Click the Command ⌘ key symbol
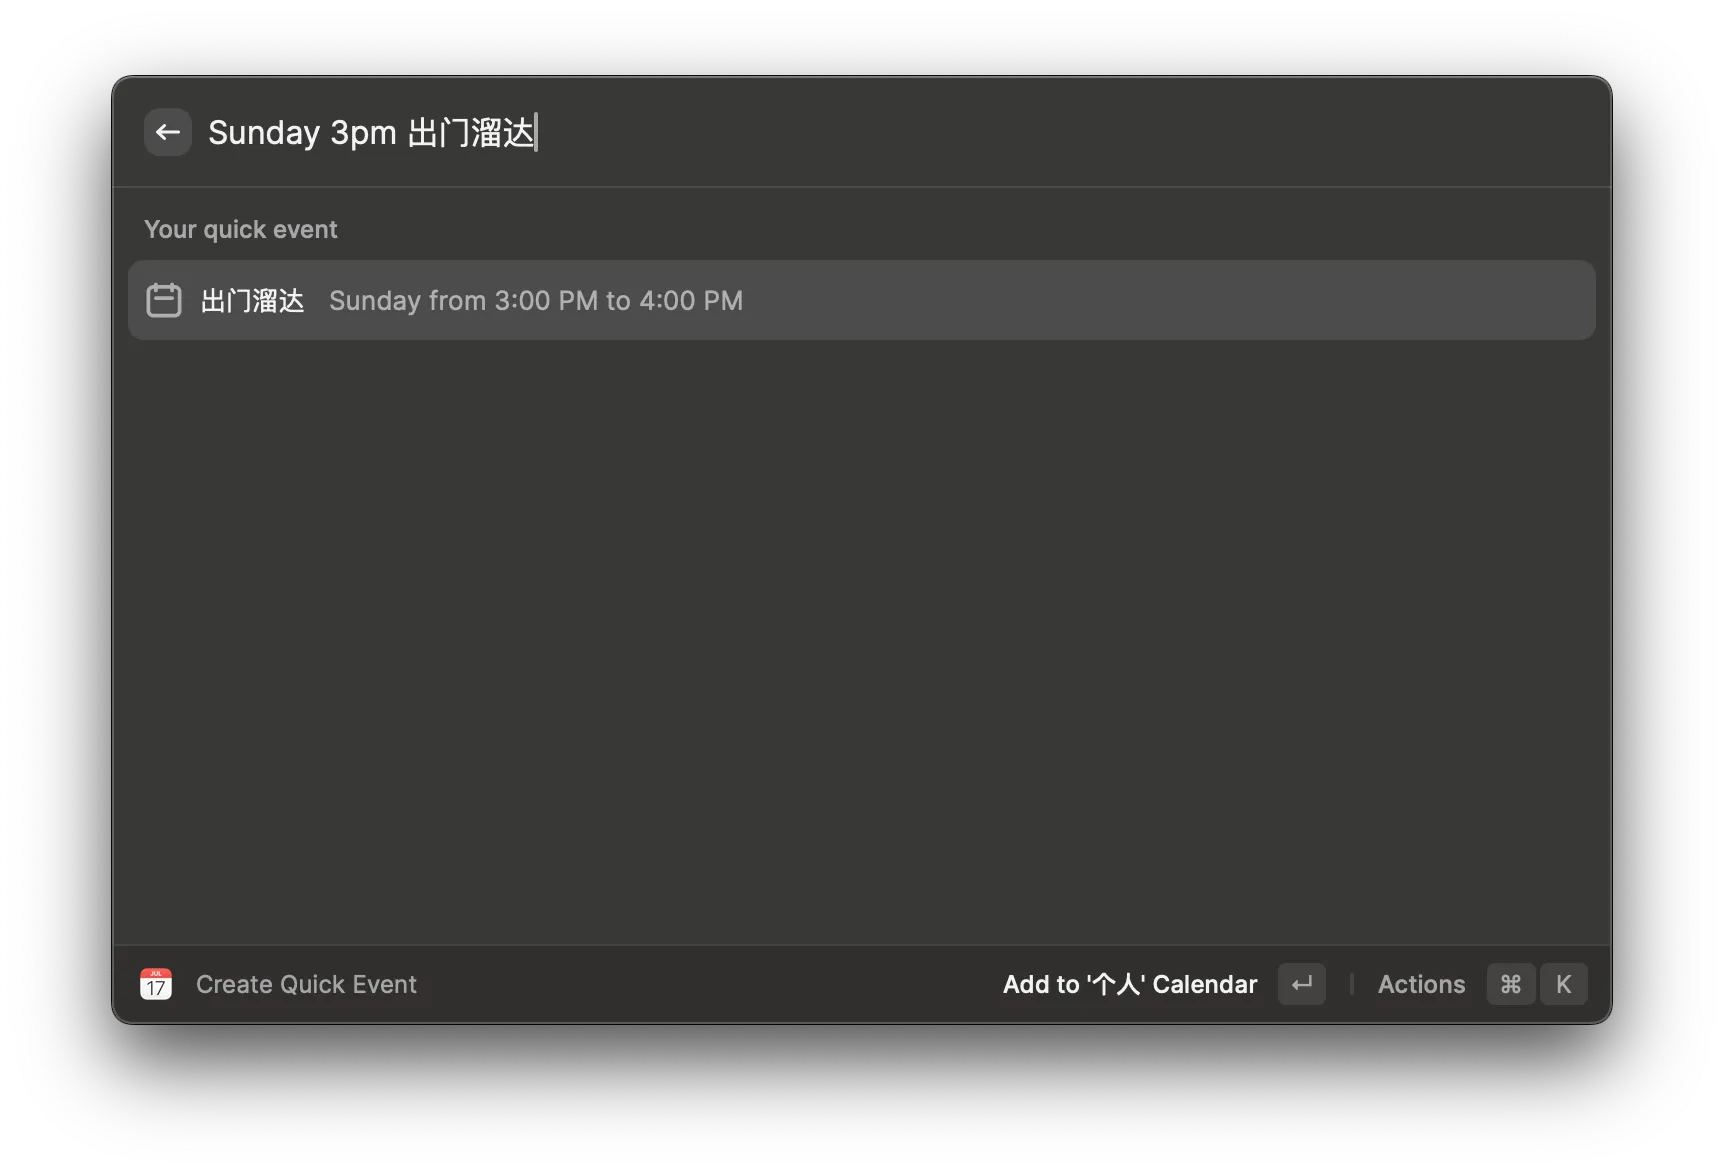 (x=1510, y=984)
